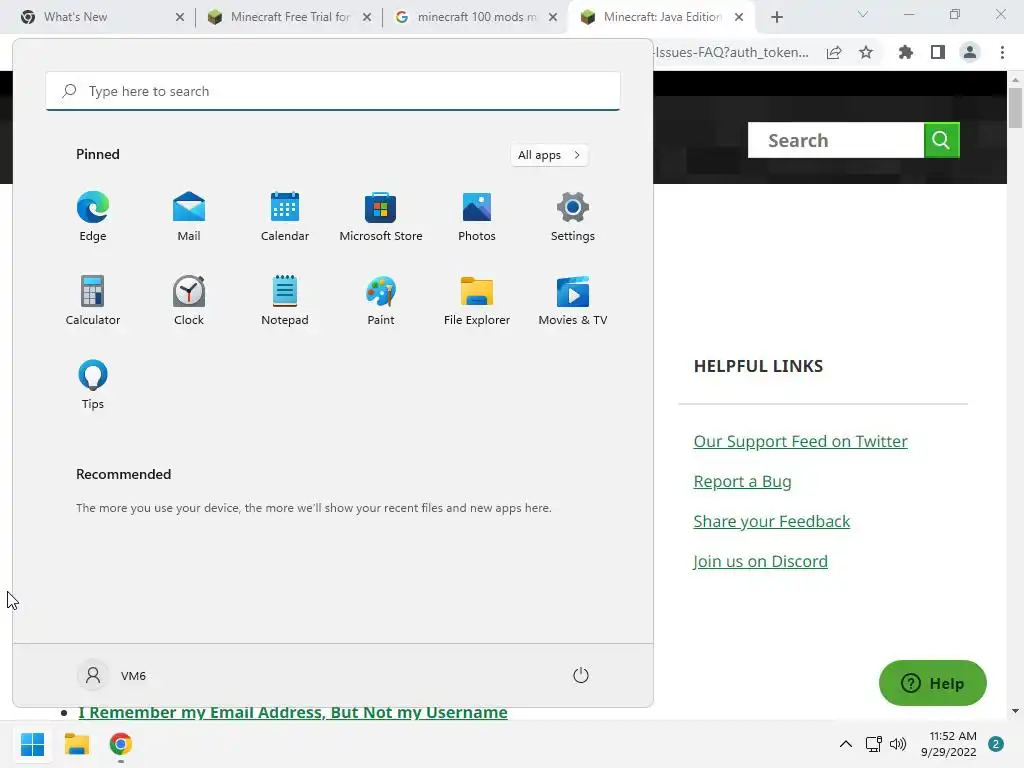Open Chrome profile avatar menu
Screen dimensions: 1024x768
pyautogui.click(x=970, y=52)
